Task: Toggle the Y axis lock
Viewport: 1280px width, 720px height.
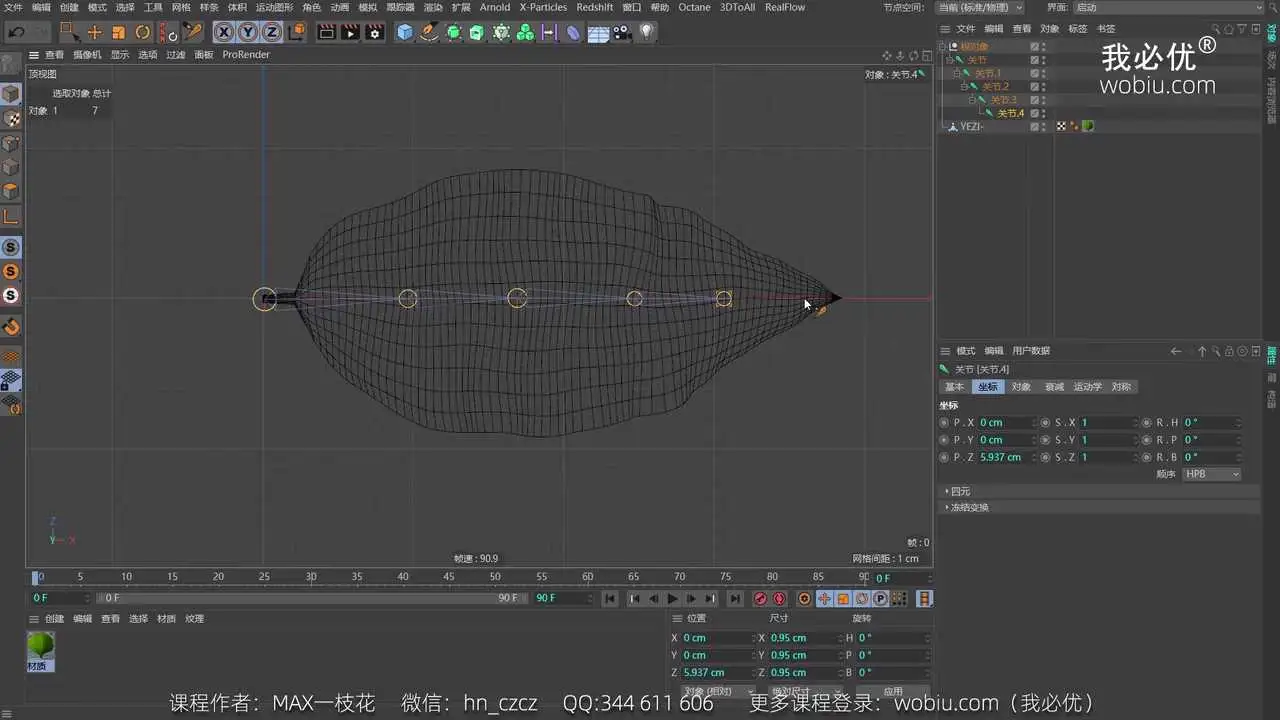Action: point(248,32)
